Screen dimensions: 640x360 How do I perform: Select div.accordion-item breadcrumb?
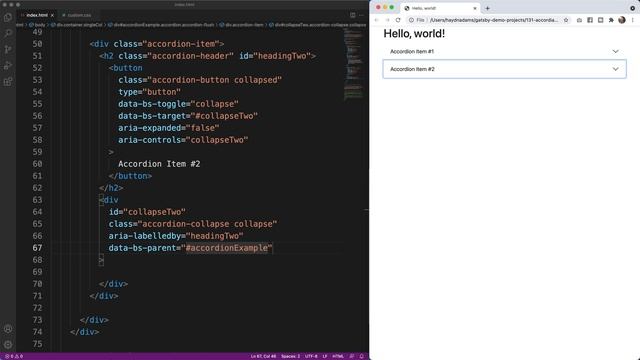pyautogui.click(x=242, y=25)
